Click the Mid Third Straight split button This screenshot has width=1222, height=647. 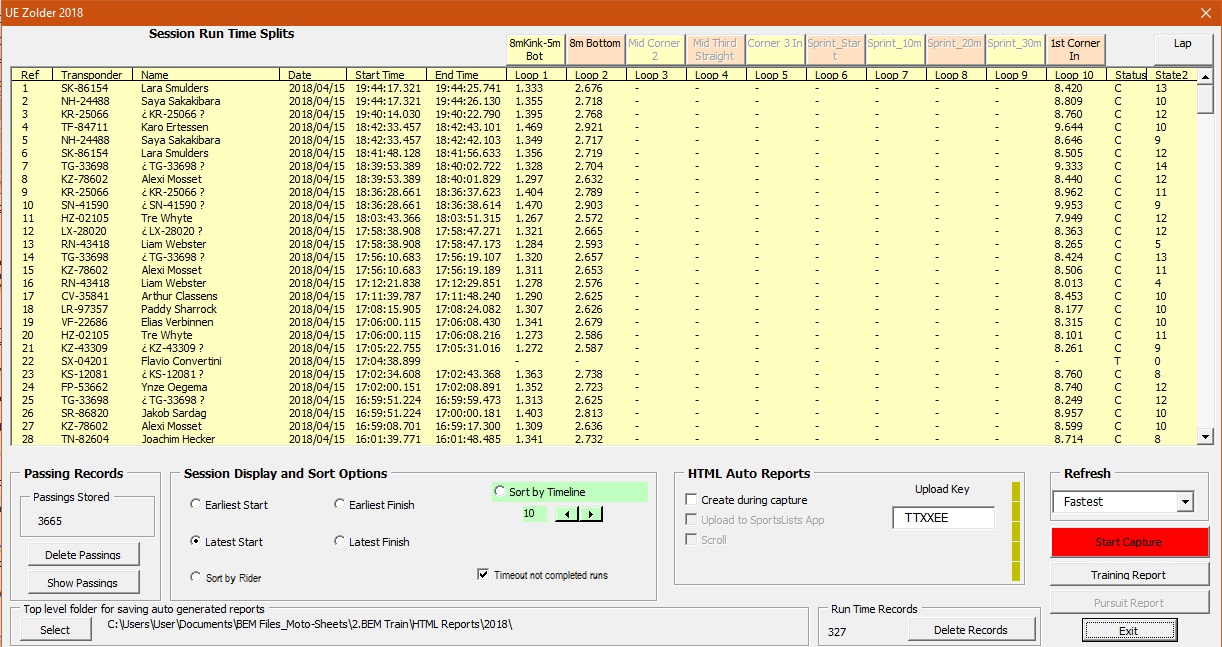point(715,50)
